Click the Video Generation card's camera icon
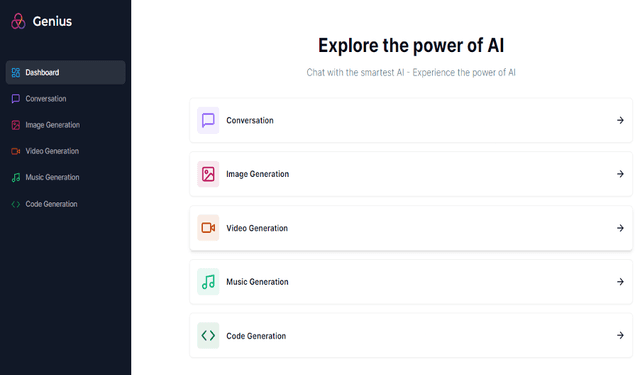 (x=208, y=228)
